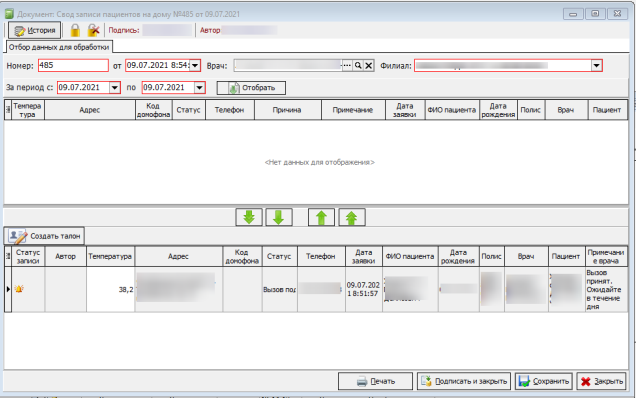The height and width of the screenshot is (398, 636).
Task: Select the 'Отбор данных для обработки' tab
Action: 59,47
